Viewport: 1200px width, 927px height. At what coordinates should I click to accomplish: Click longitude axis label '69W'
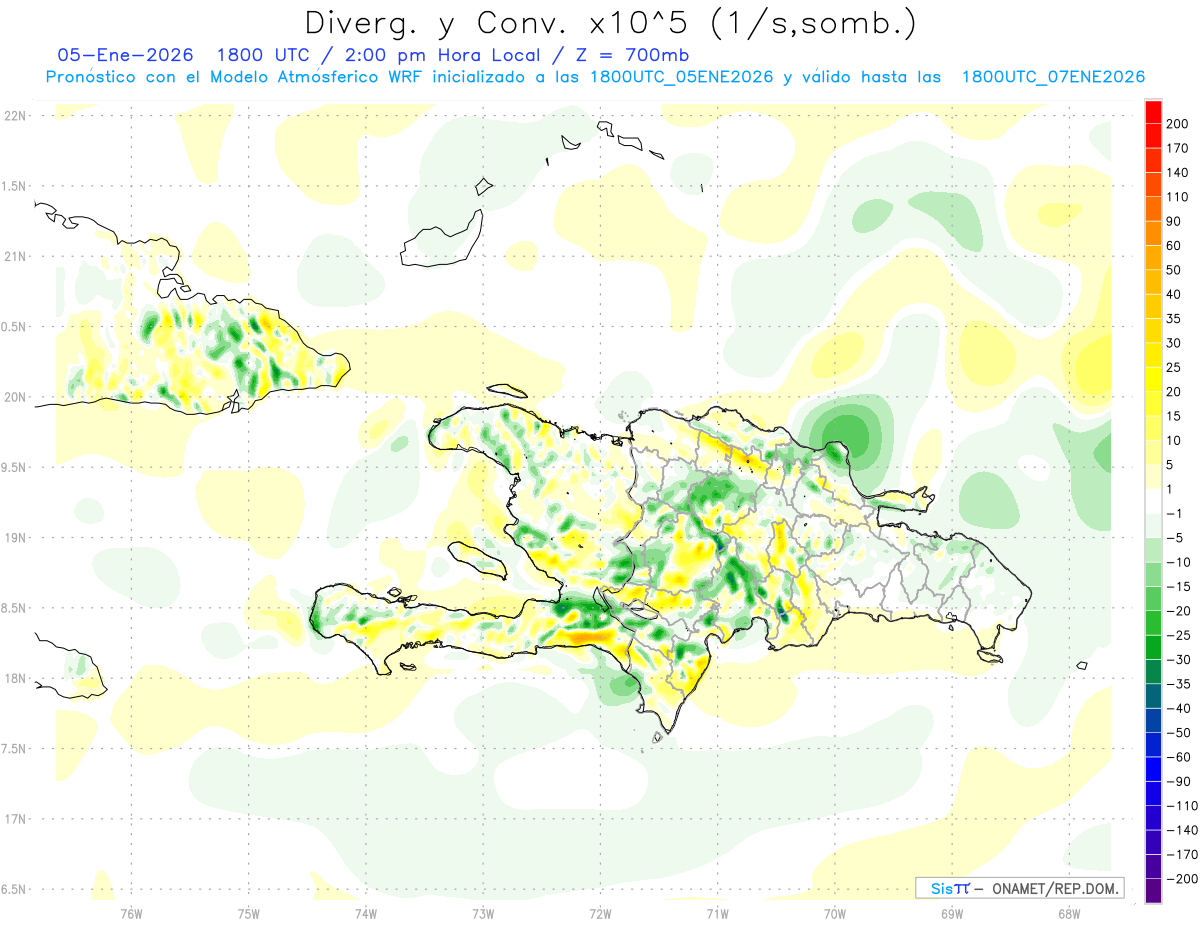click(x=951, y=913)
